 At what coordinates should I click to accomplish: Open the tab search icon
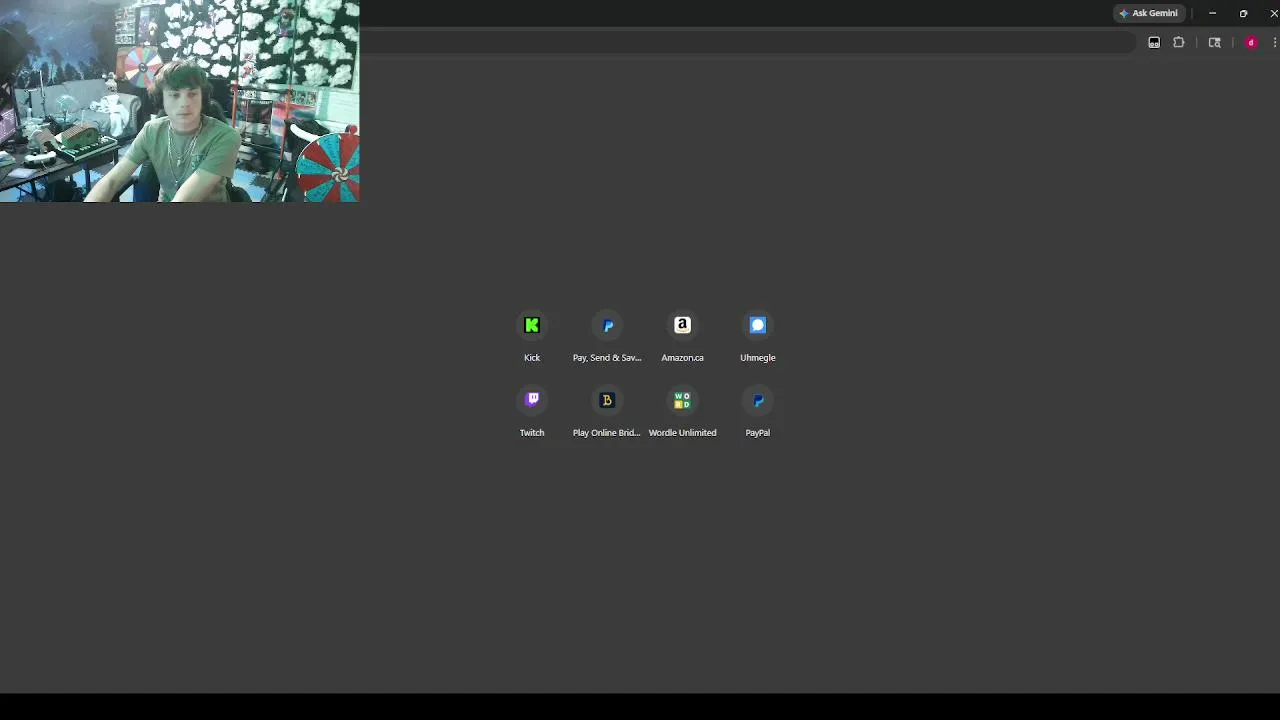[x=1215, y=42]
